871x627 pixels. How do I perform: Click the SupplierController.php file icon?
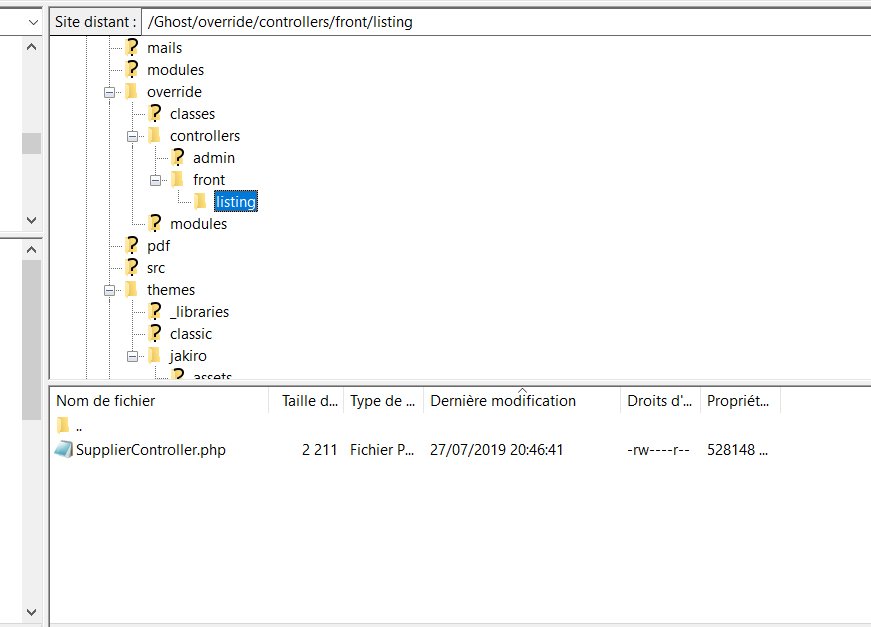pyautogui.click(x=63, y=449)
